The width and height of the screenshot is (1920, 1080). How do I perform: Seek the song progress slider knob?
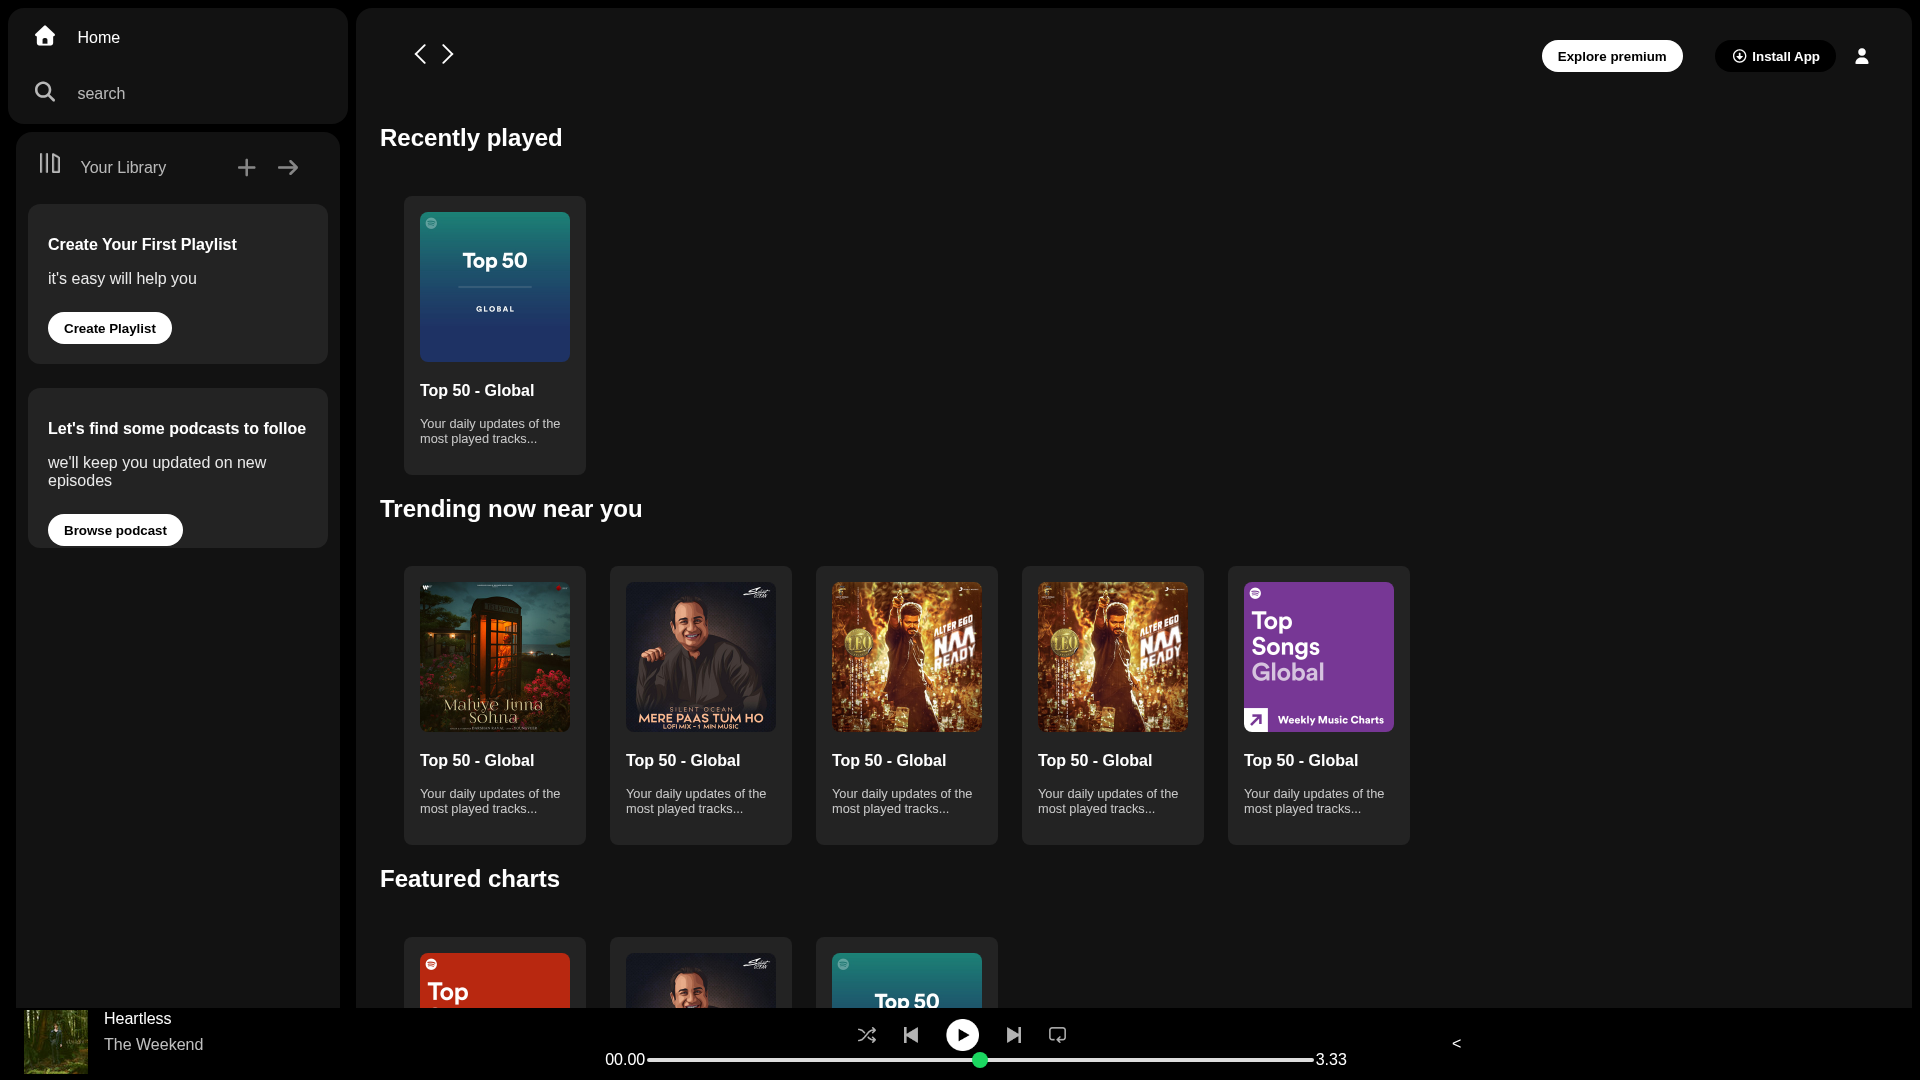pos(980,1060)
